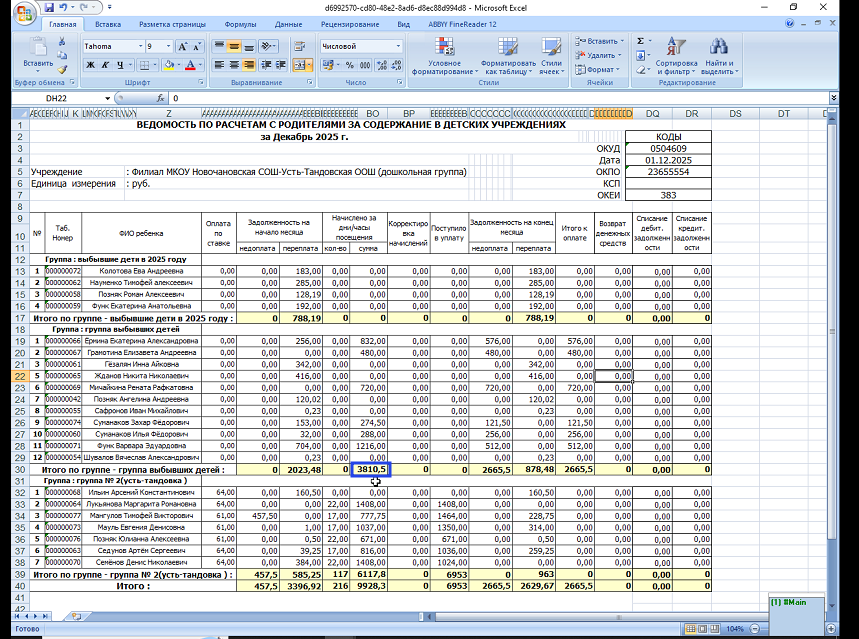This screenshot has width=859, height=639.
Task: Open the Разметка страницы tab
Action: 173,23
